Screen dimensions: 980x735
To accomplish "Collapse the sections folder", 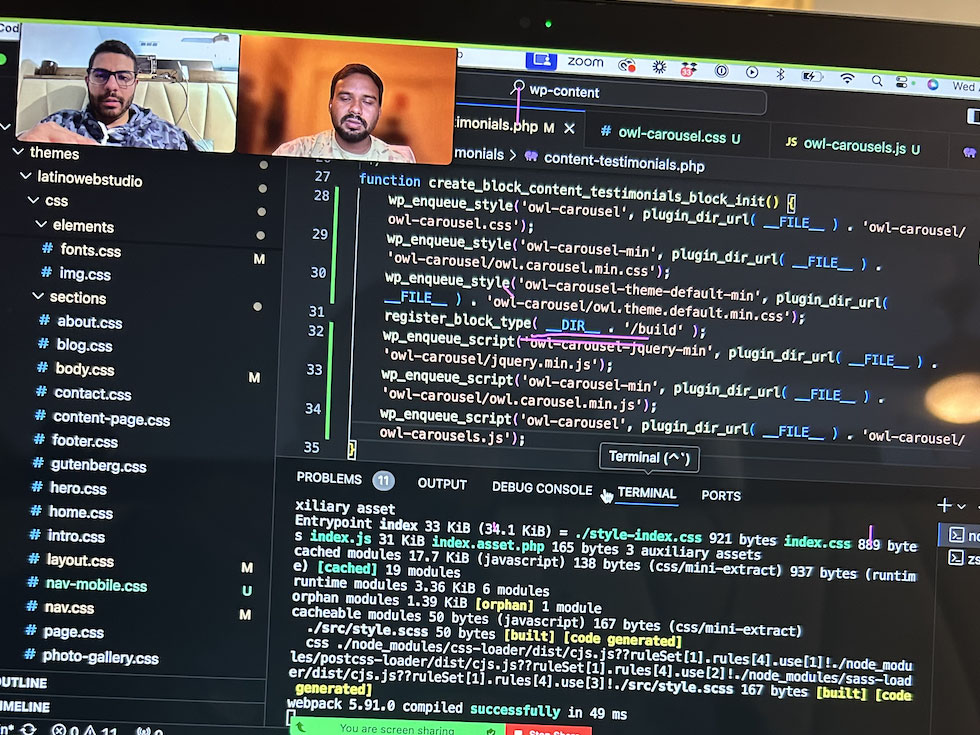I will click(38, 296).
